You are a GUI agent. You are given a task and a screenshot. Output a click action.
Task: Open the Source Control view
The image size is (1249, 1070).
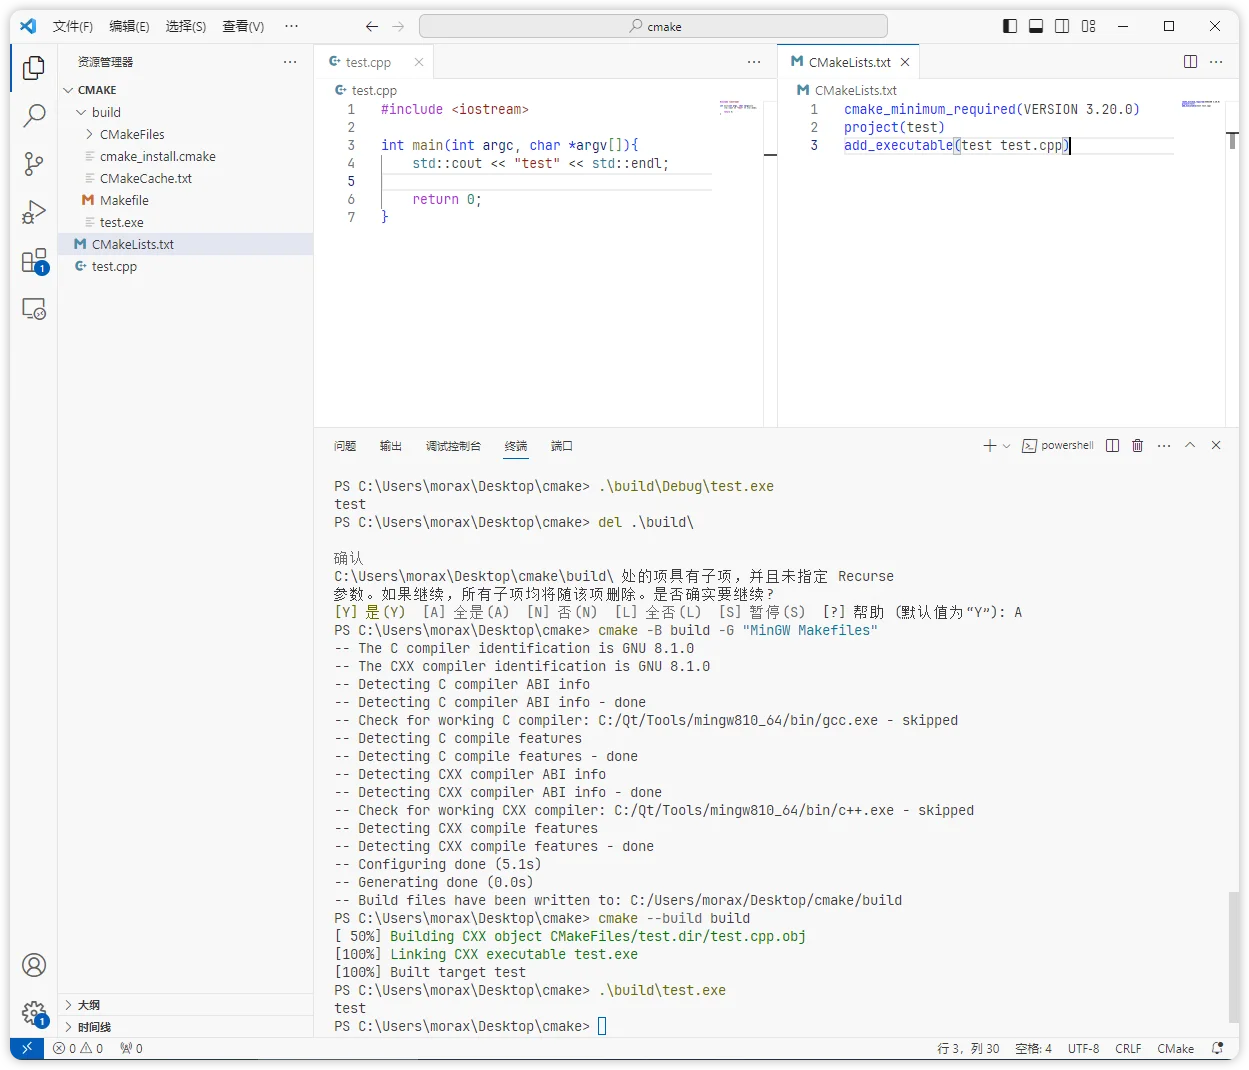(x=34, y=164)
